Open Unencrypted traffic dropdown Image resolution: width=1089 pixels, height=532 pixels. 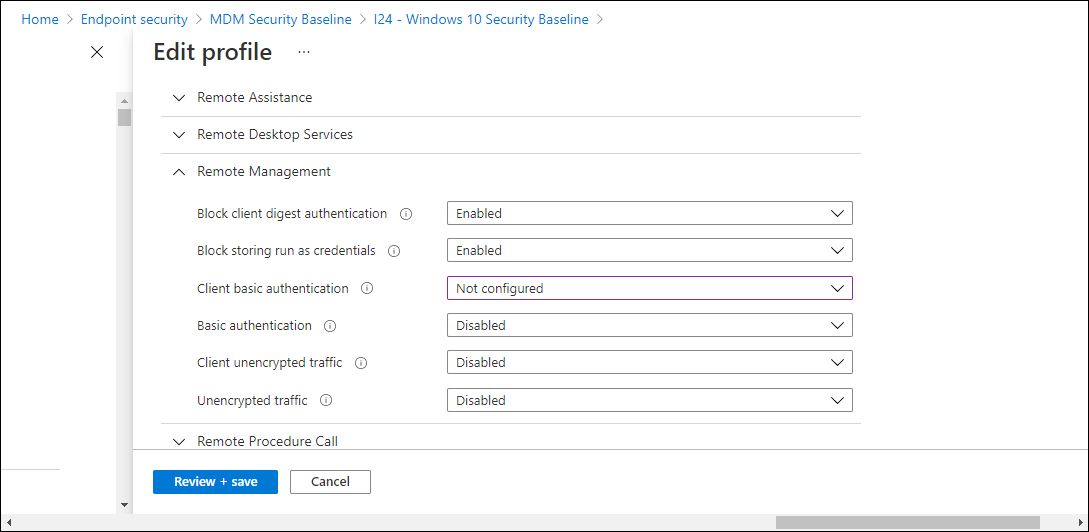pyautogui.click(x=649, y=400)
